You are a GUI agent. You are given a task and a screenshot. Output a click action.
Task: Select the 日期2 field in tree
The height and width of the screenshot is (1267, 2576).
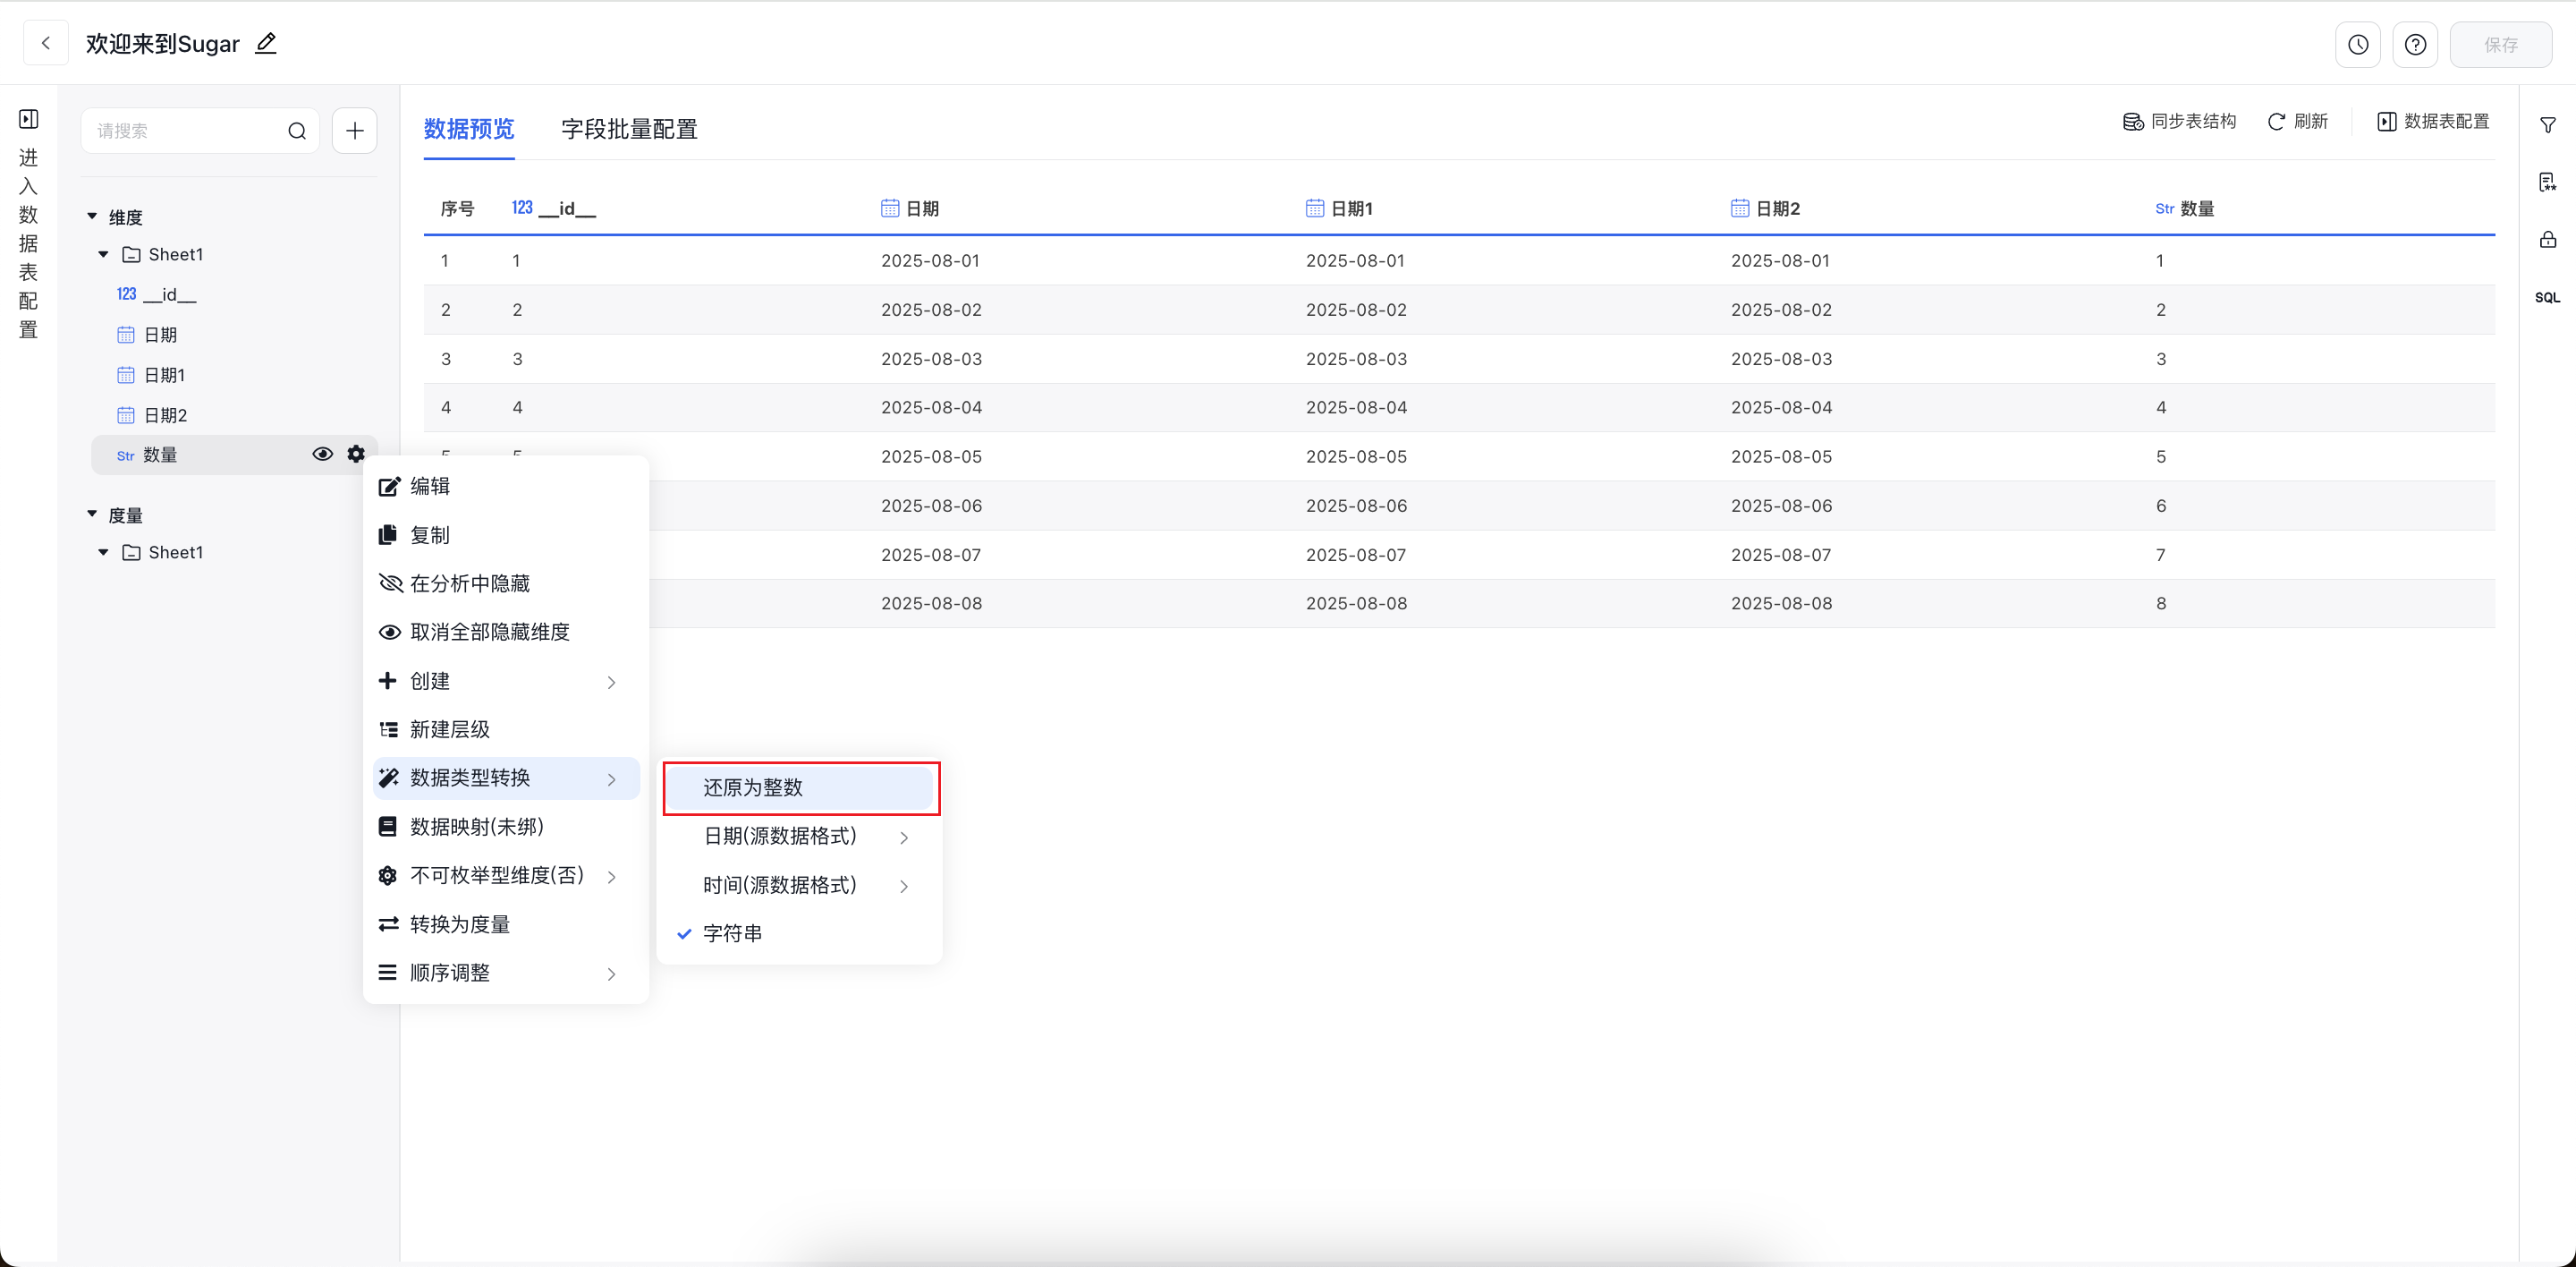(234, 415)
